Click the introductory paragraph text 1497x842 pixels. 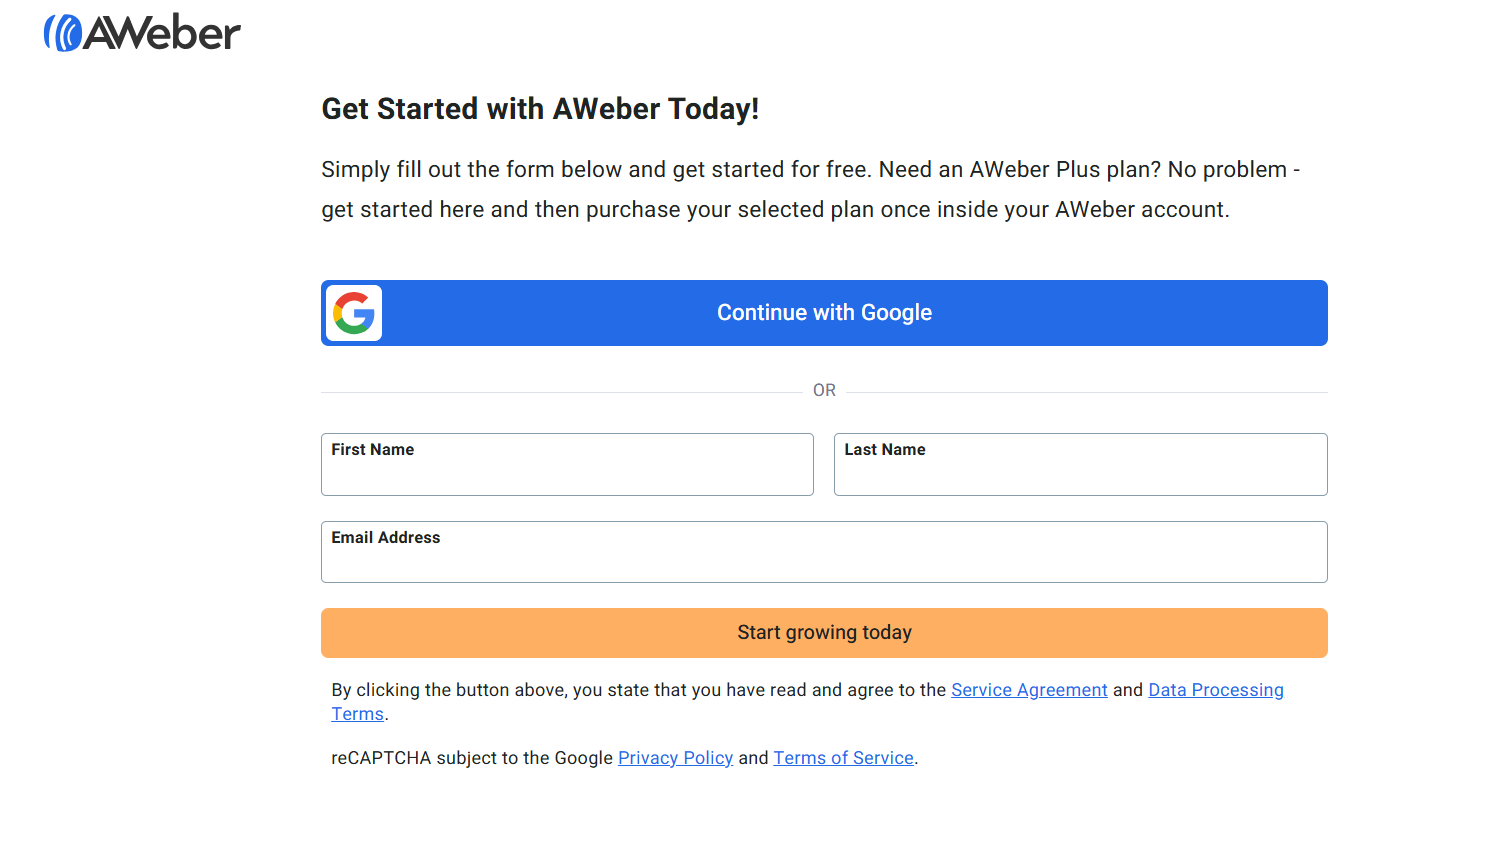point(810,189)
